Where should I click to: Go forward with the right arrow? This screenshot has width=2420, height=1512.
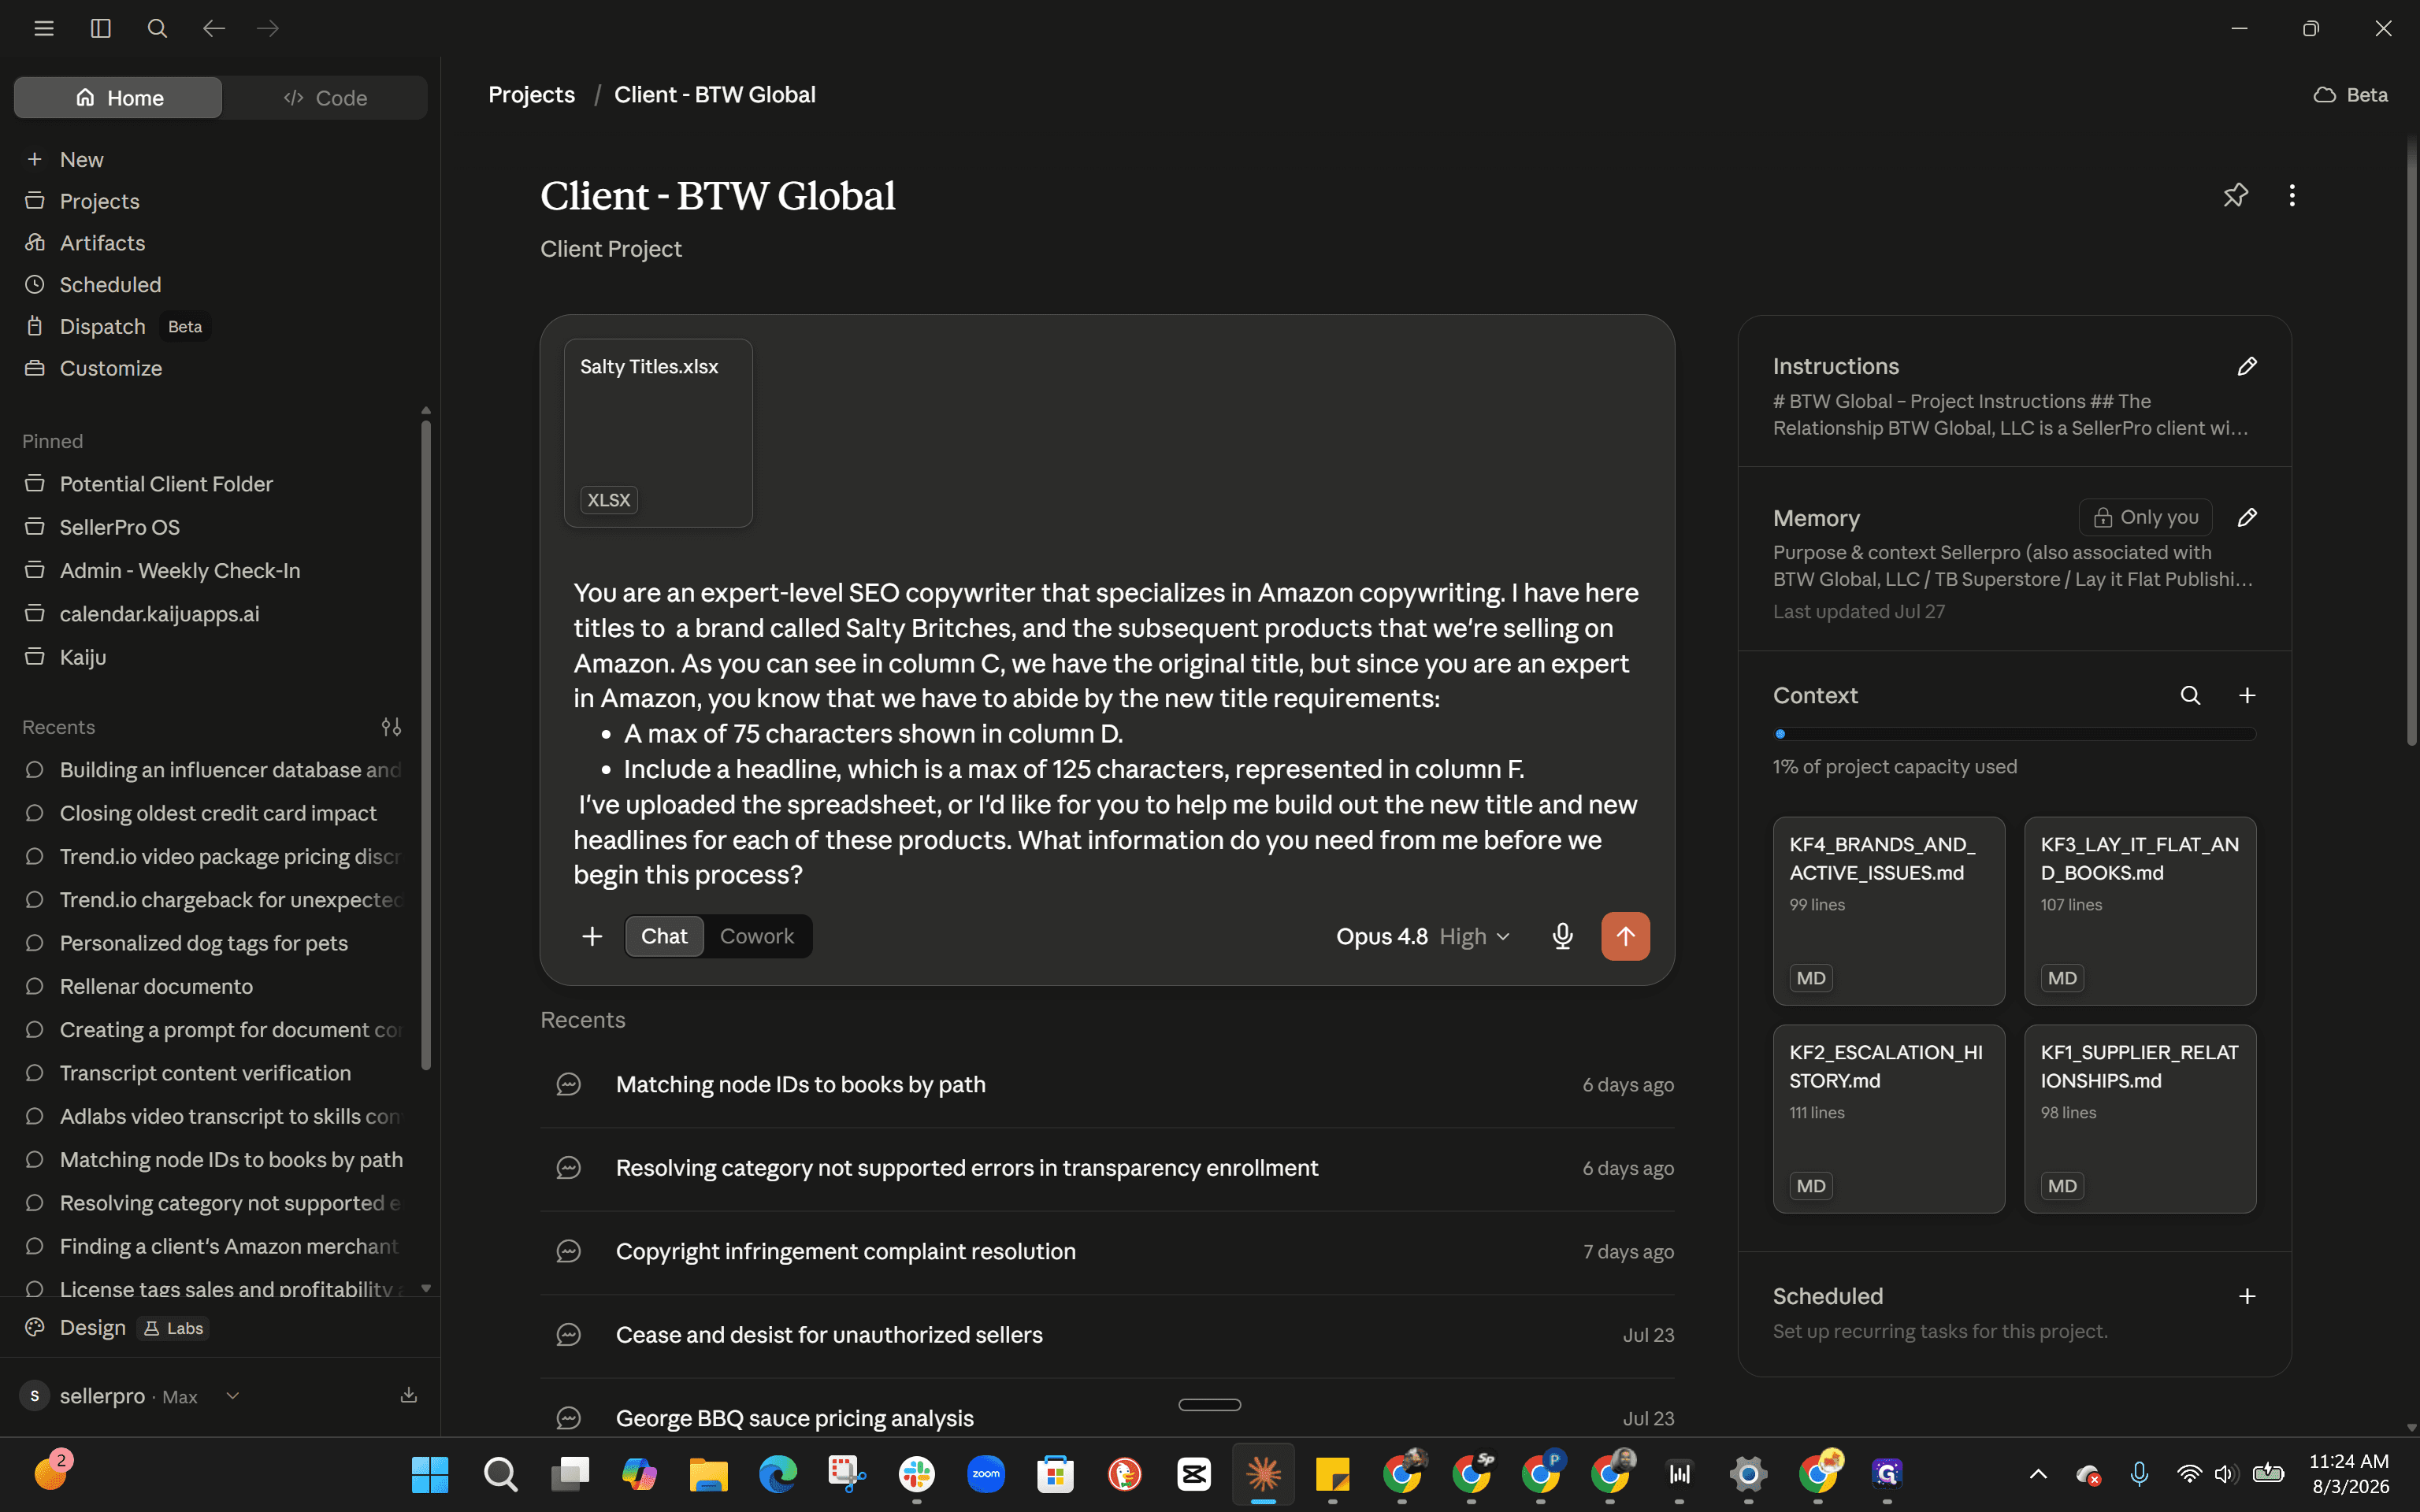click(268, 28)
